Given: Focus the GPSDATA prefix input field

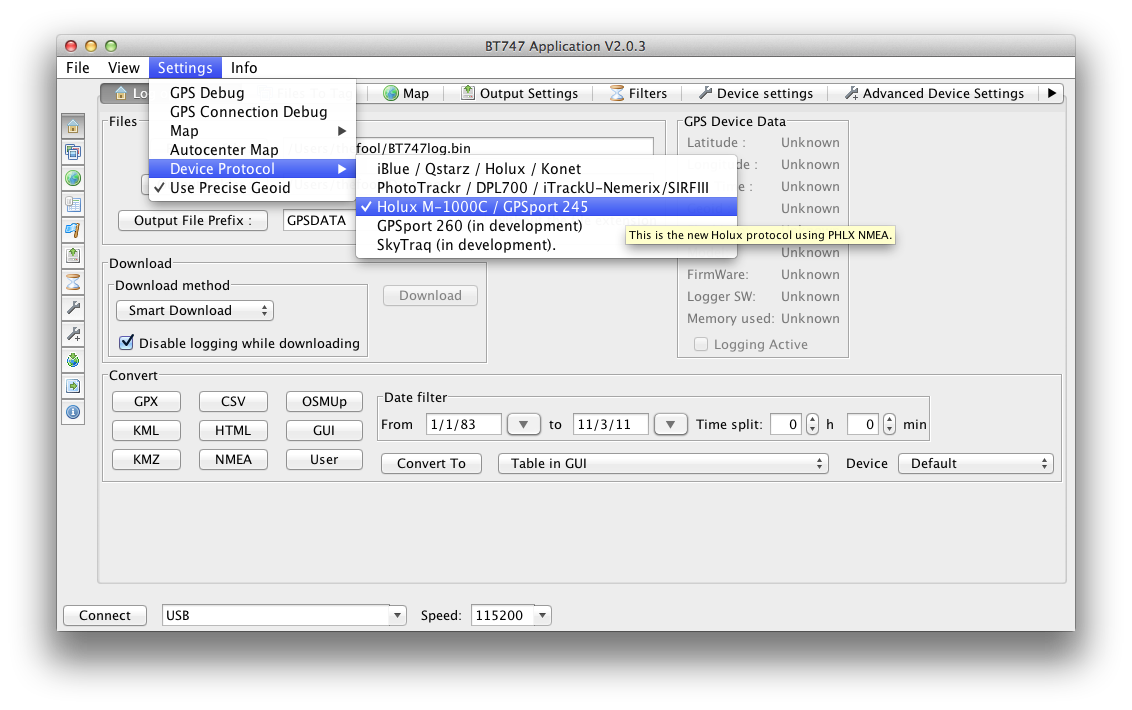Looking at the screenshot, I should pyautogui.click(x=318, y=220).
